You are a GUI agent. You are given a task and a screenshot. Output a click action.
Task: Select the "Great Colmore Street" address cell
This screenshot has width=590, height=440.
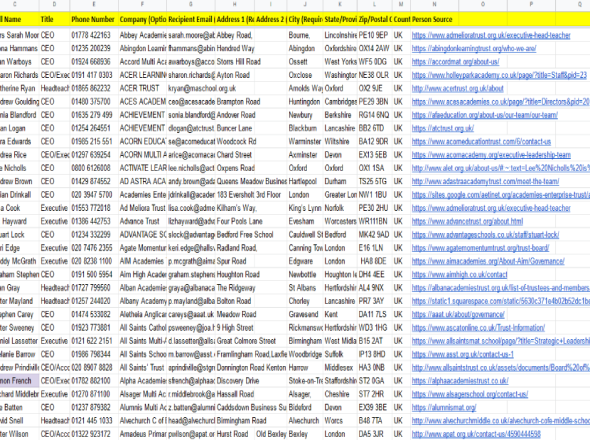point(235,341)
